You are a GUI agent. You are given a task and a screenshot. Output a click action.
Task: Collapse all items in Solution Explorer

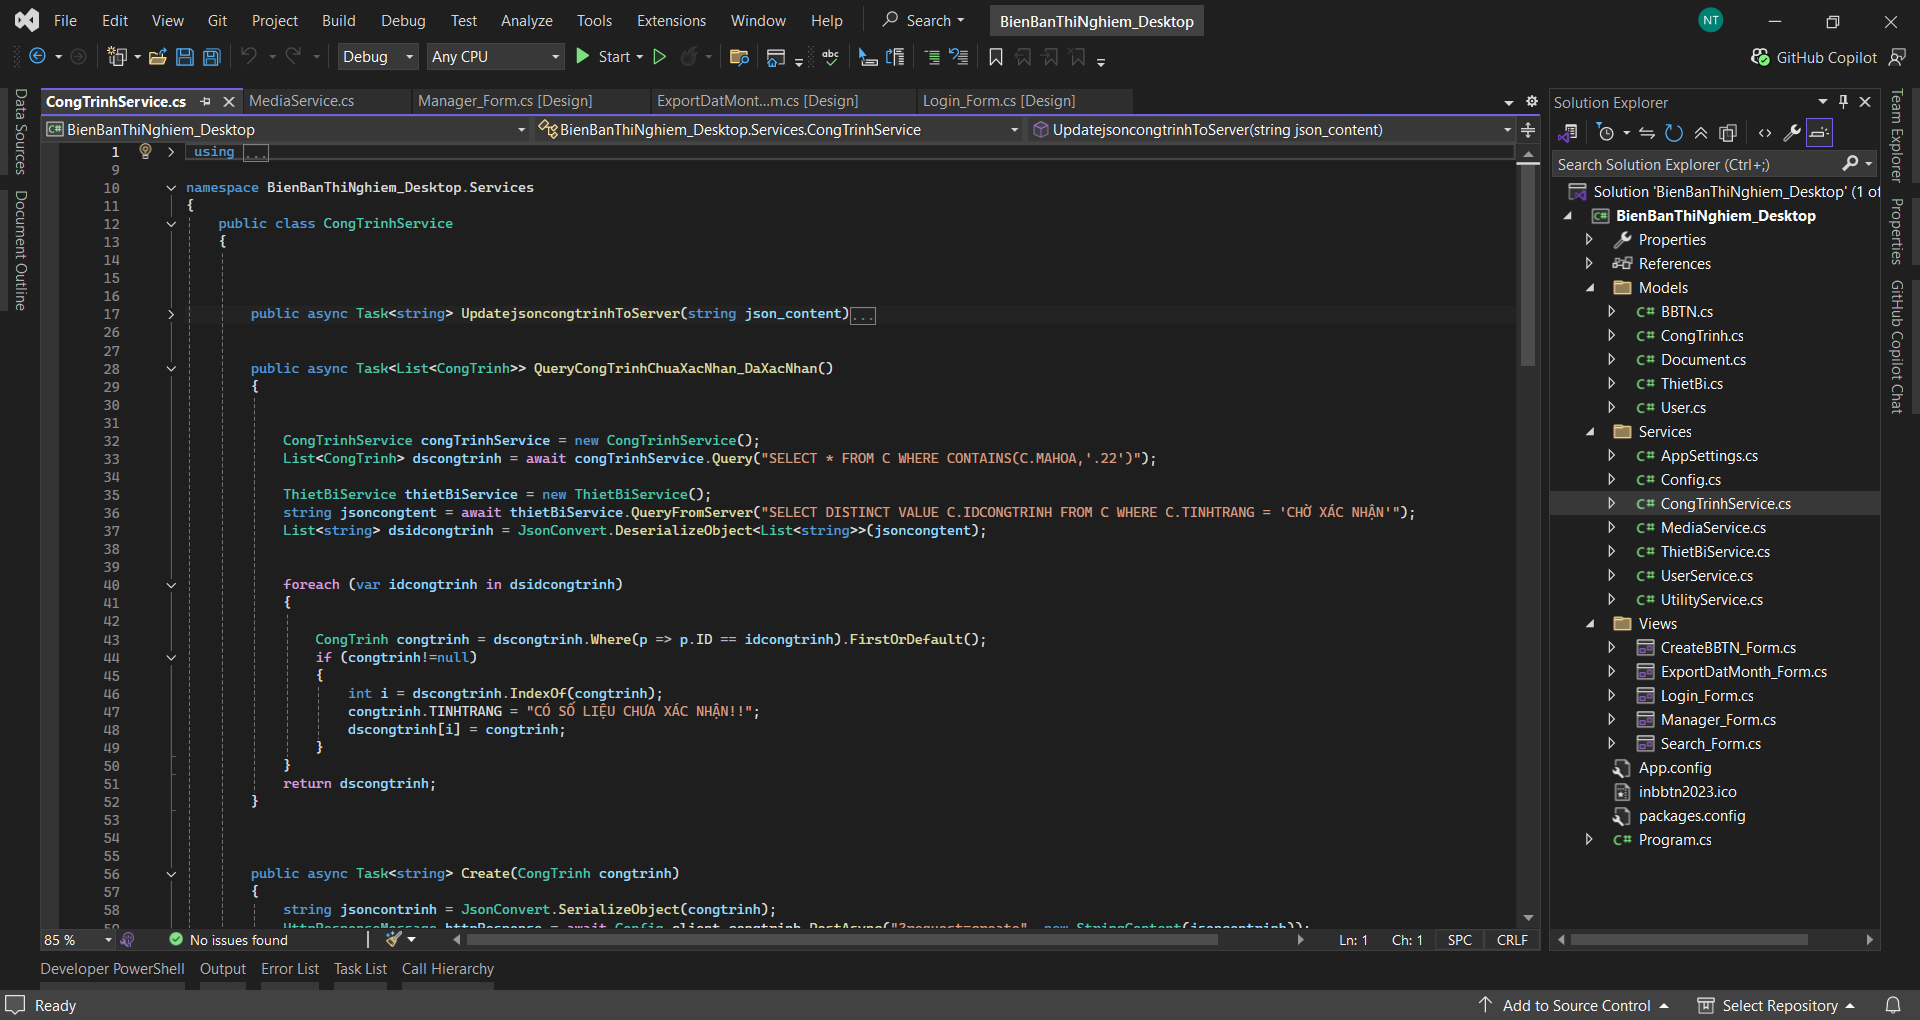pyautogui.click(x=1701, y=133)
